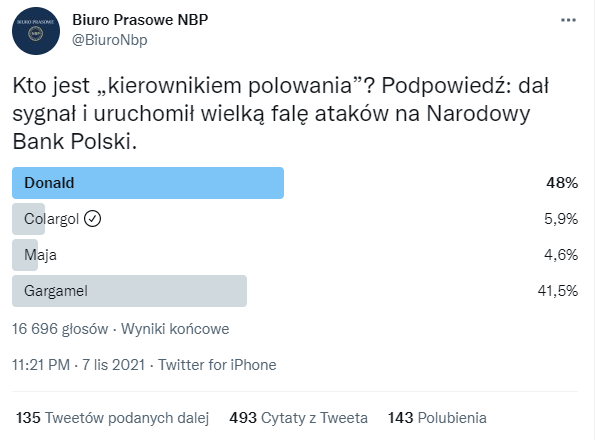Open the @BiuroNbp handle link
This screenshot has height=440, width=599.
tap(110, 40)
